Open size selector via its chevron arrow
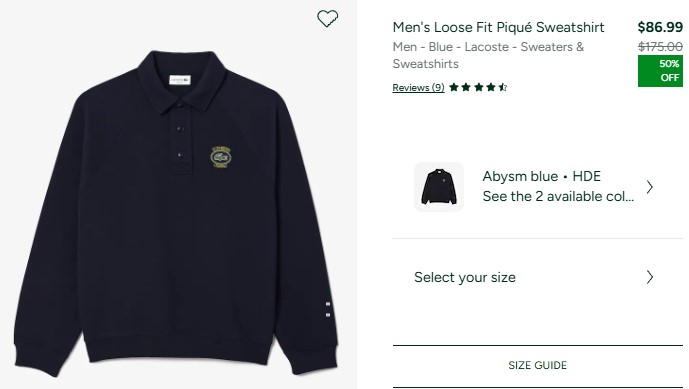Viewport: 689px width, 389px height. point(650,277)
